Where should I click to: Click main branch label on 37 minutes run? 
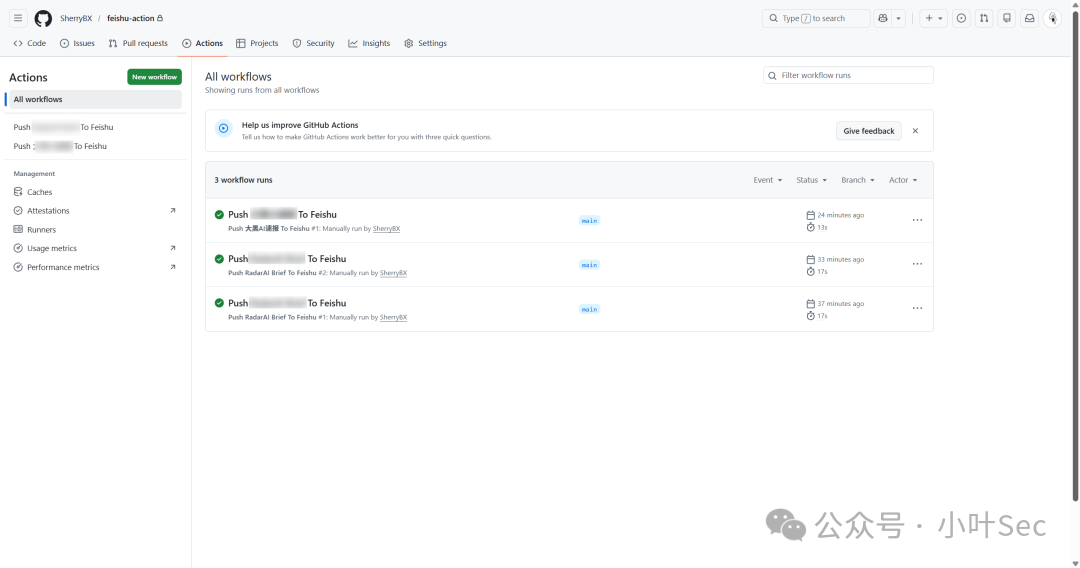coord(589,310)
